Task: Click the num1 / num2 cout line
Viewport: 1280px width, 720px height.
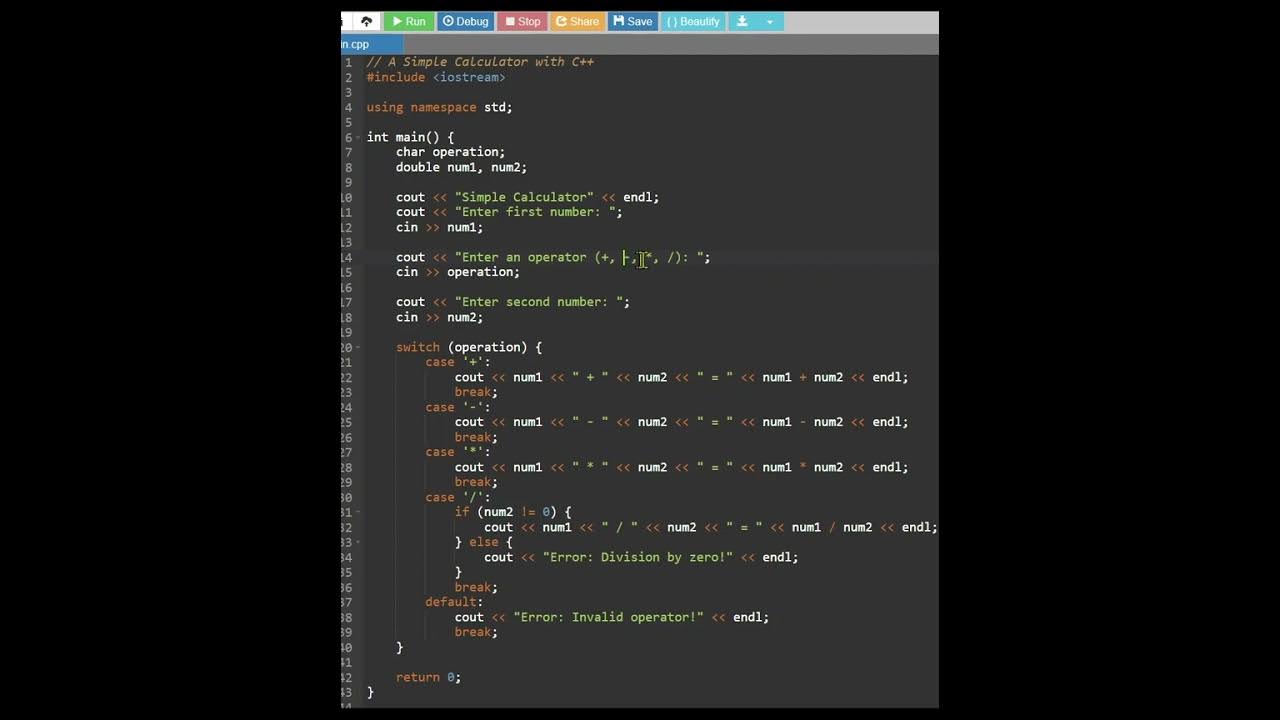Action: [x=711, y=527]
